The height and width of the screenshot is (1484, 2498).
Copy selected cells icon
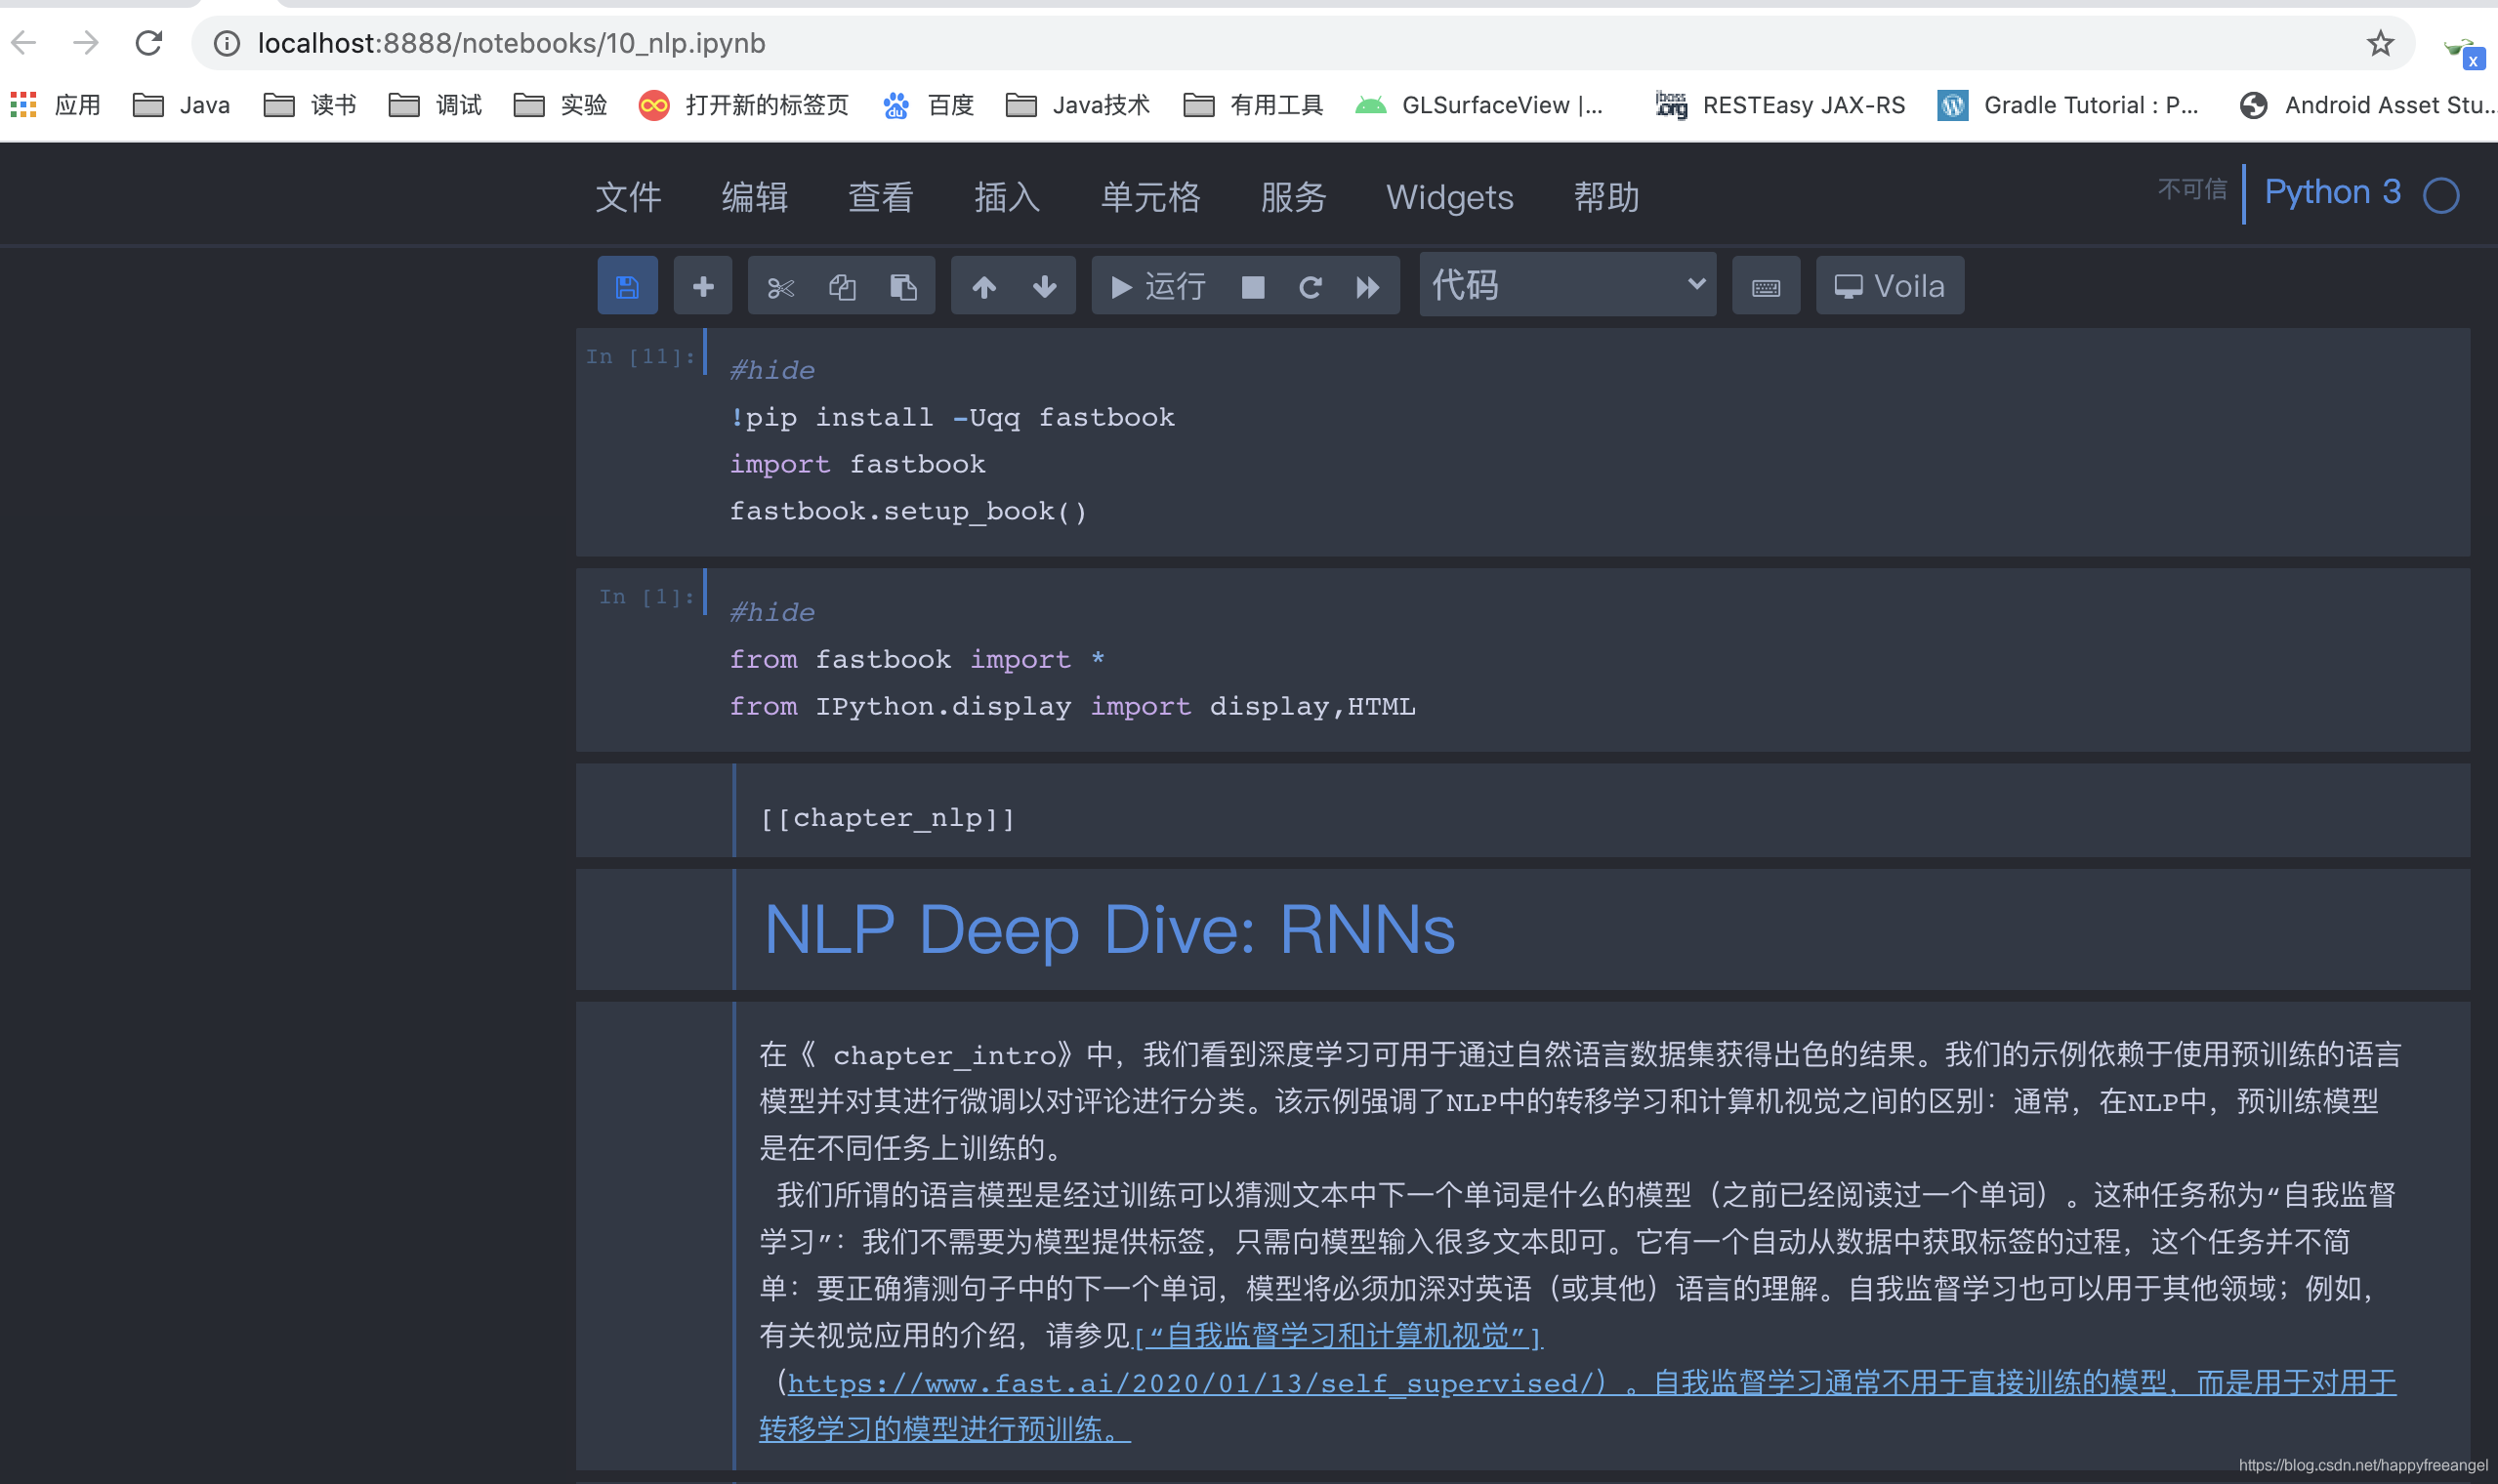(842, 287)
